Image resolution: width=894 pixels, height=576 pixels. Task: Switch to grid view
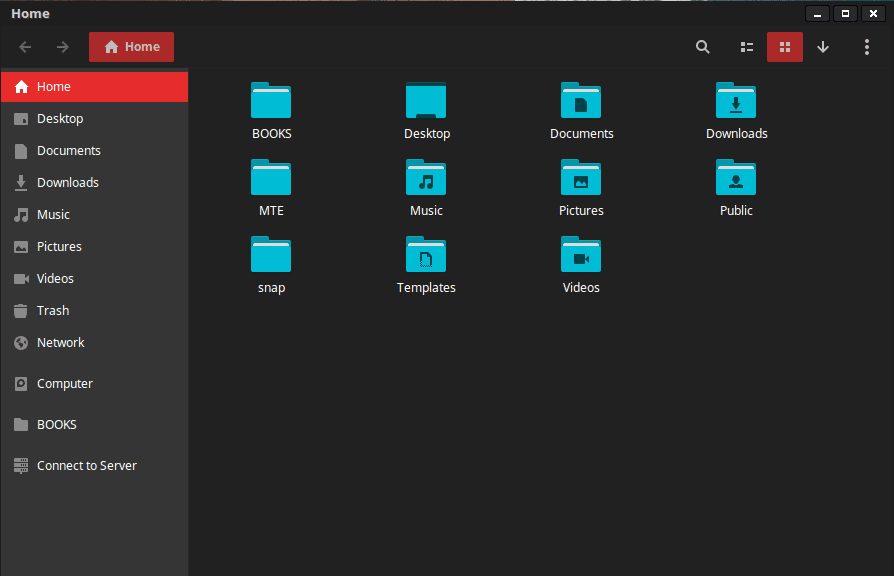click(784, 46)
